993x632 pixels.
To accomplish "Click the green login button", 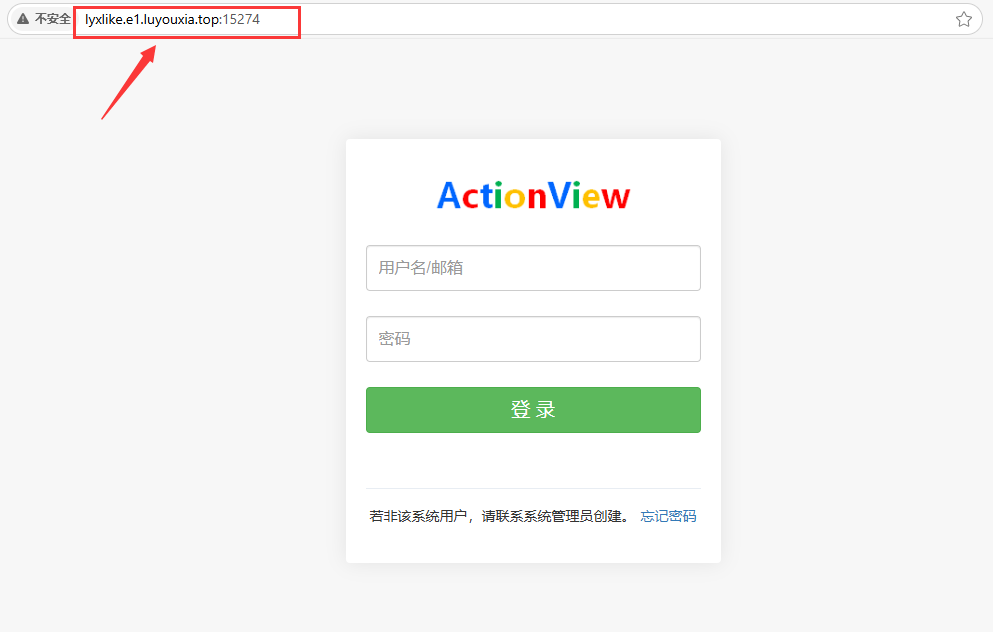I will point(533,410).
